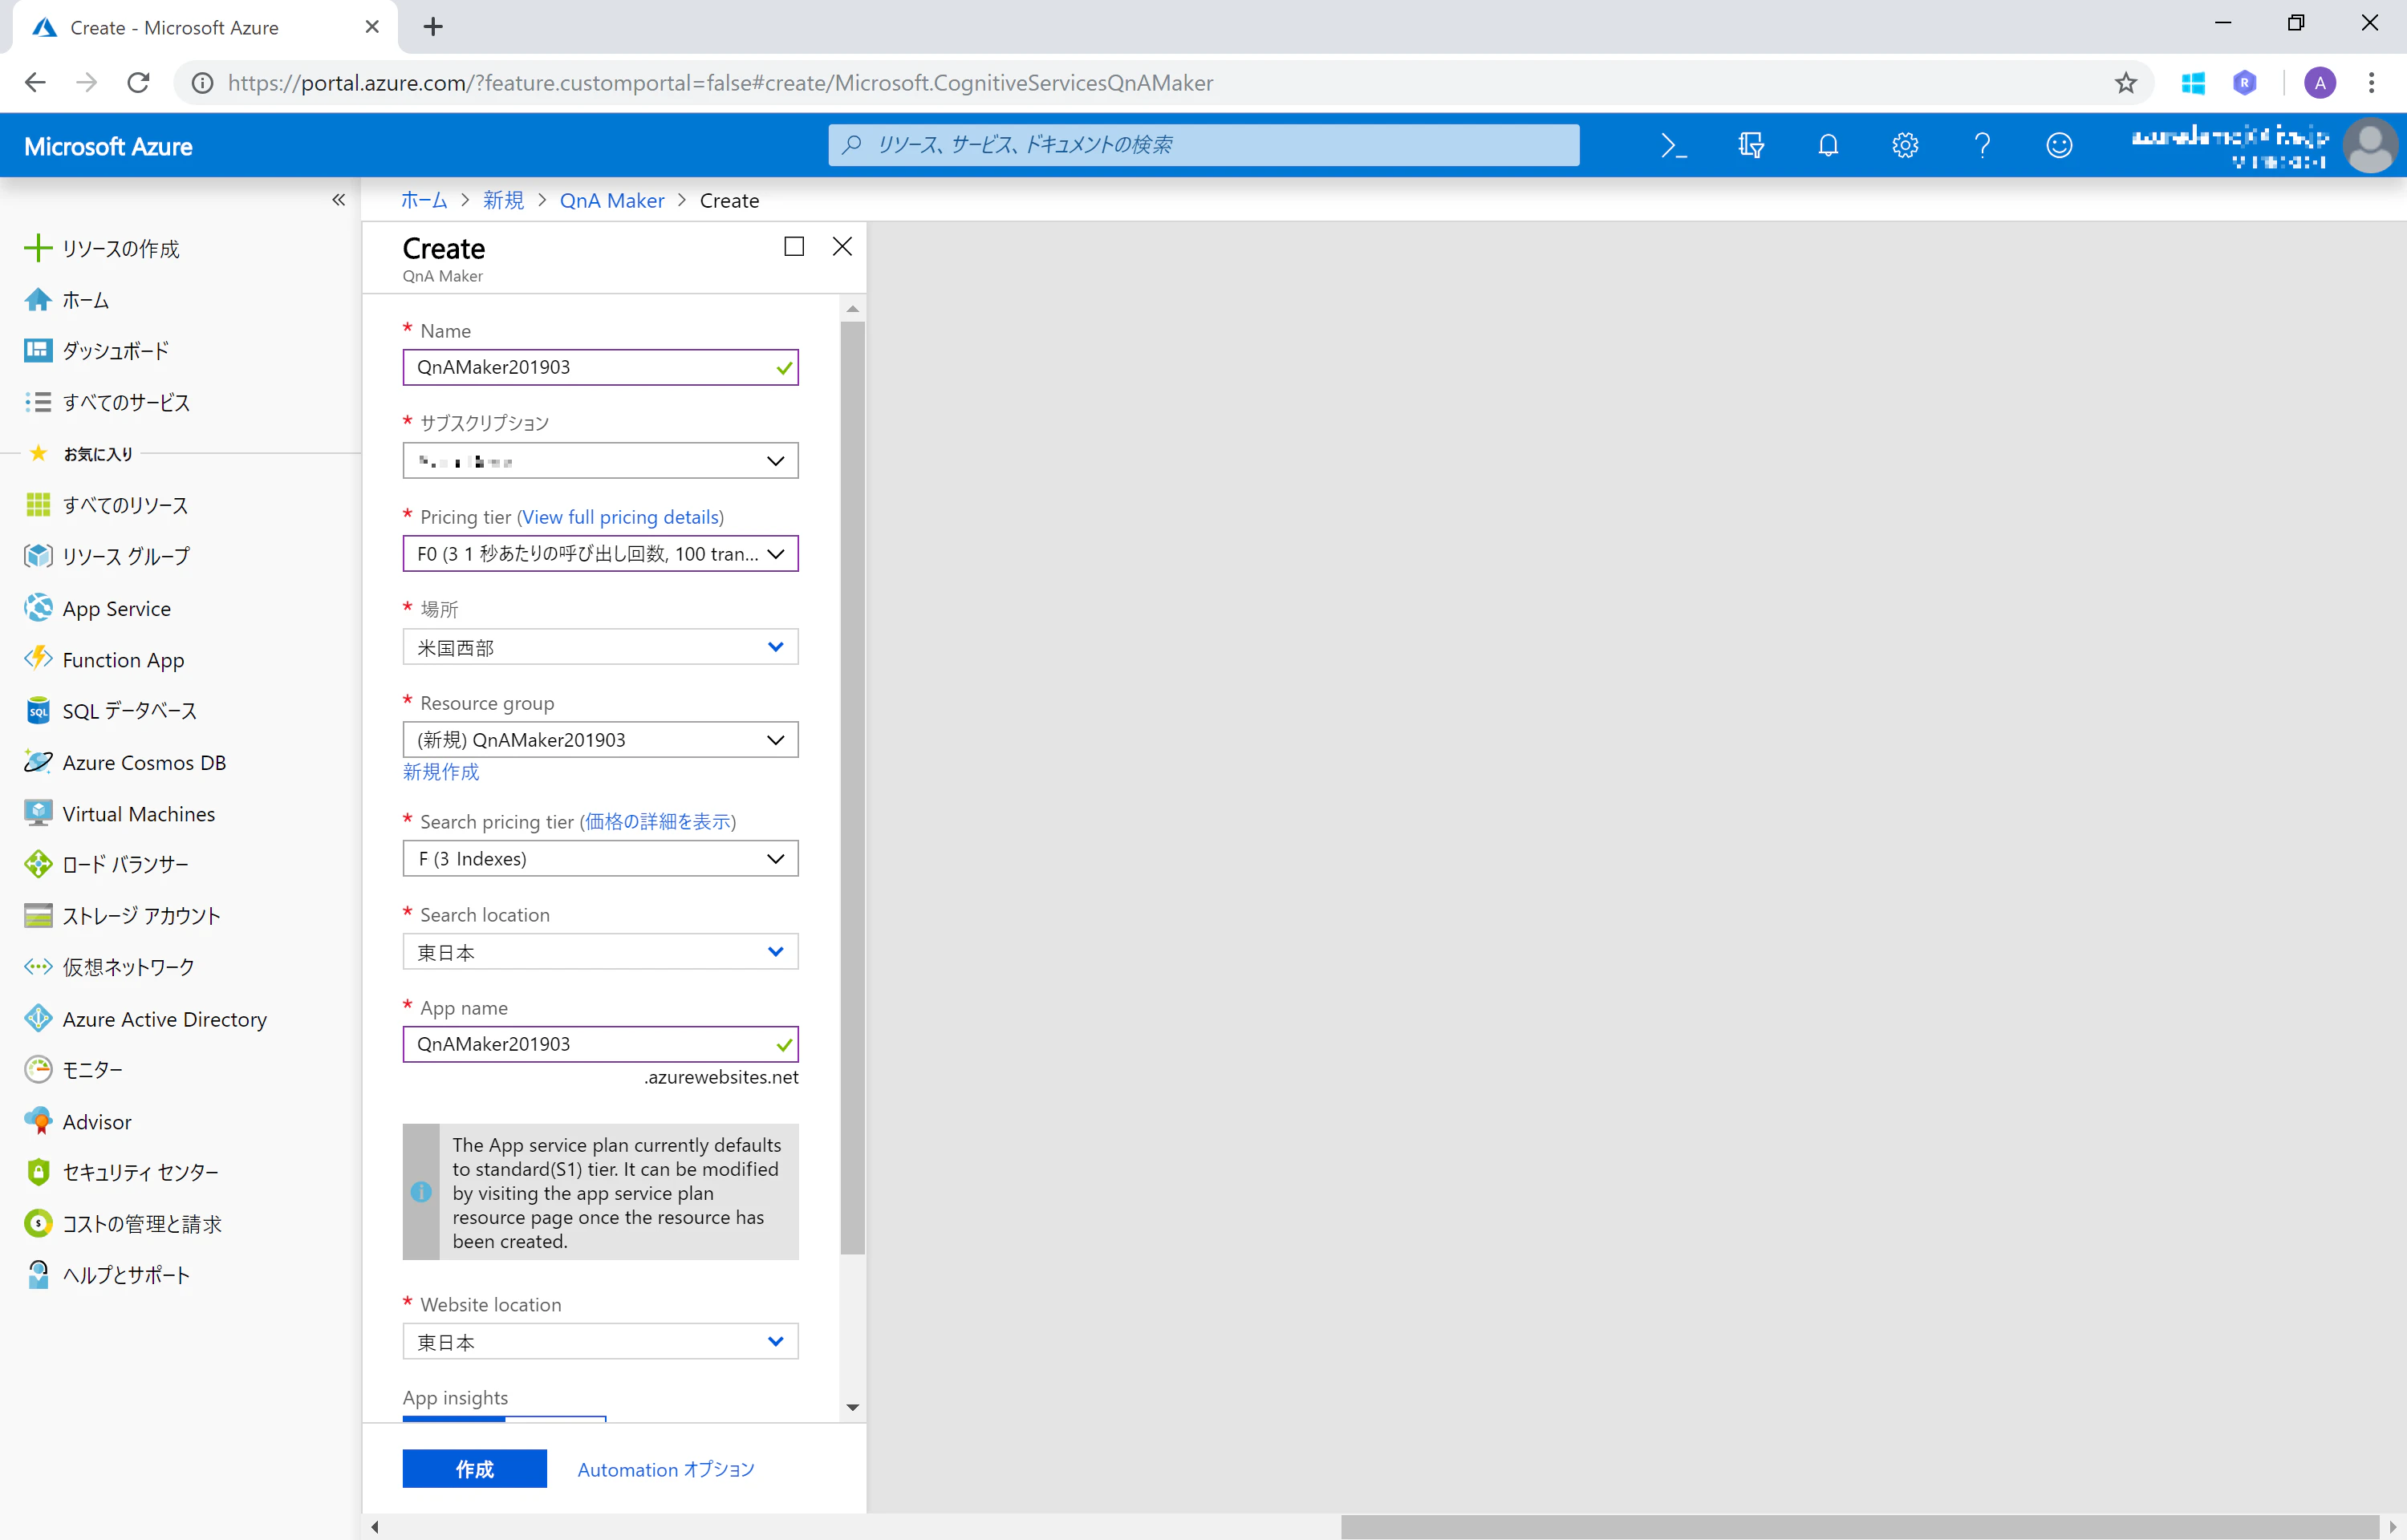Click the 作成 button
Screen dimensions: 2407x1540
(475, 1468)
